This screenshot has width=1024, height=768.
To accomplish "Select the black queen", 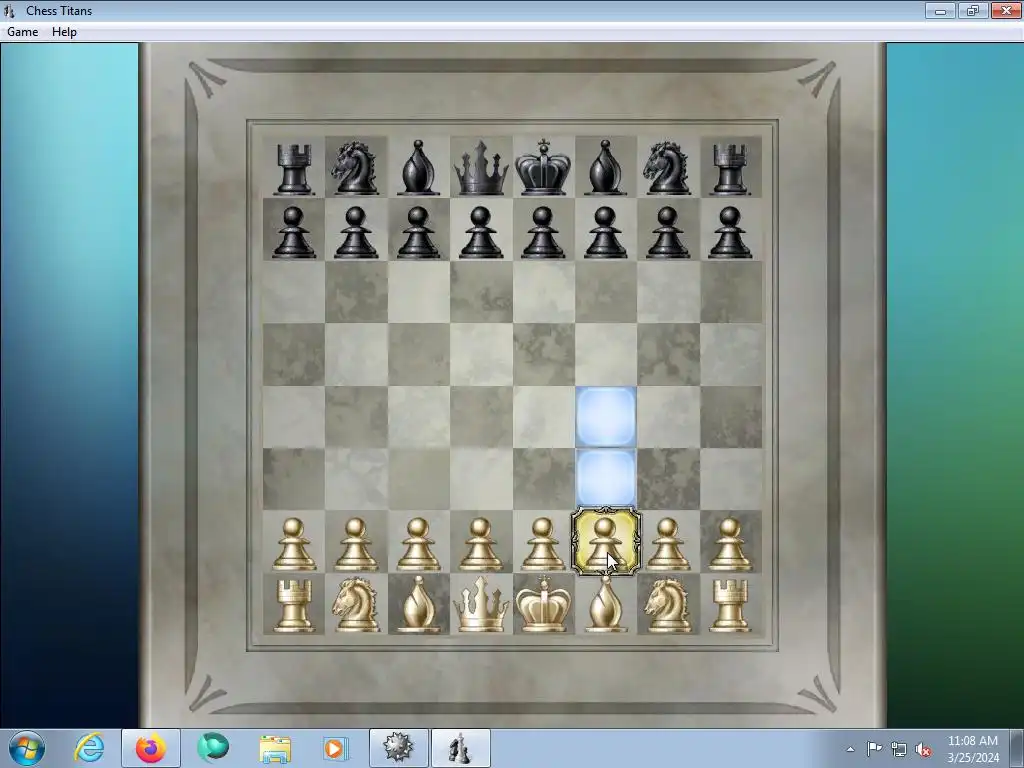I will (x=481, y=168).
